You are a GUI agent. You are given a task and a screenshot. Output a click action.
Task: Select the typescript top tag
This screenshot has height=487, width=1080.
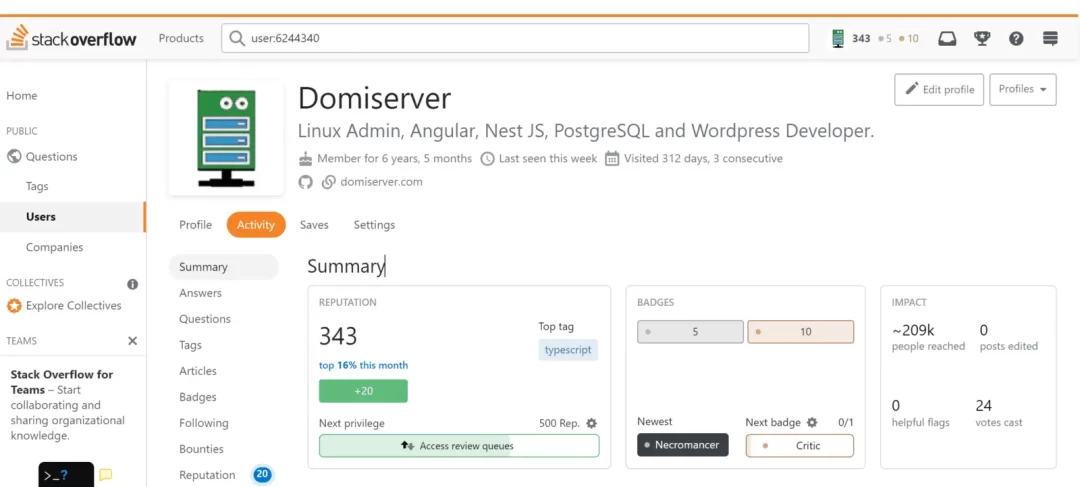568,350
